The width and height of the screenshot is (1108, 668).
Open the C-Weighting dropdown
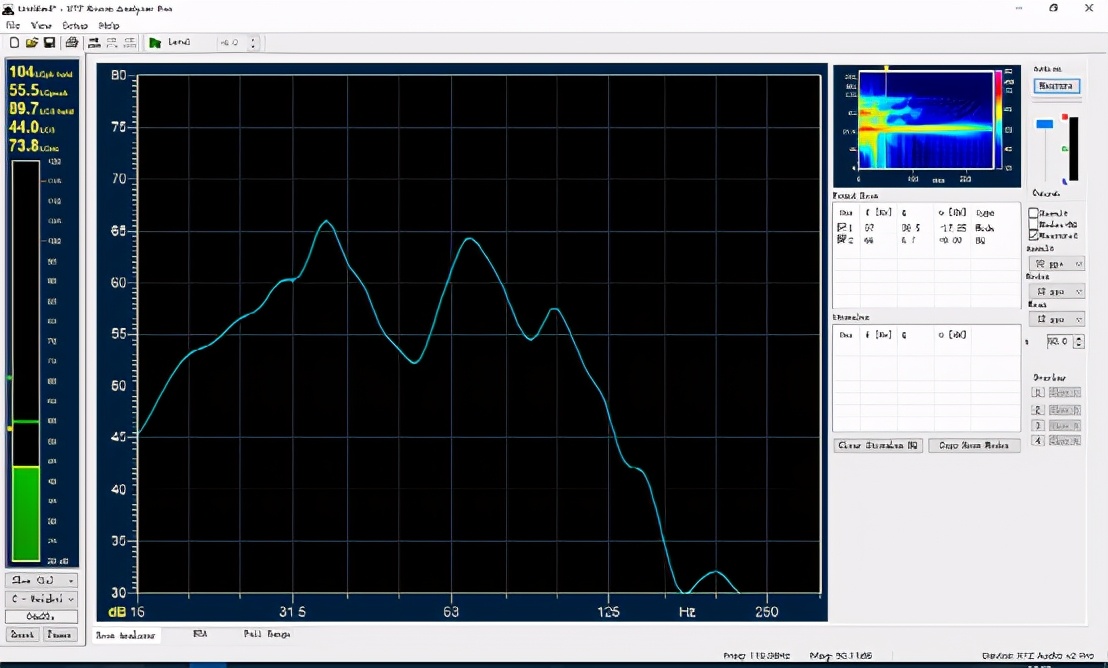click(42, 599)
